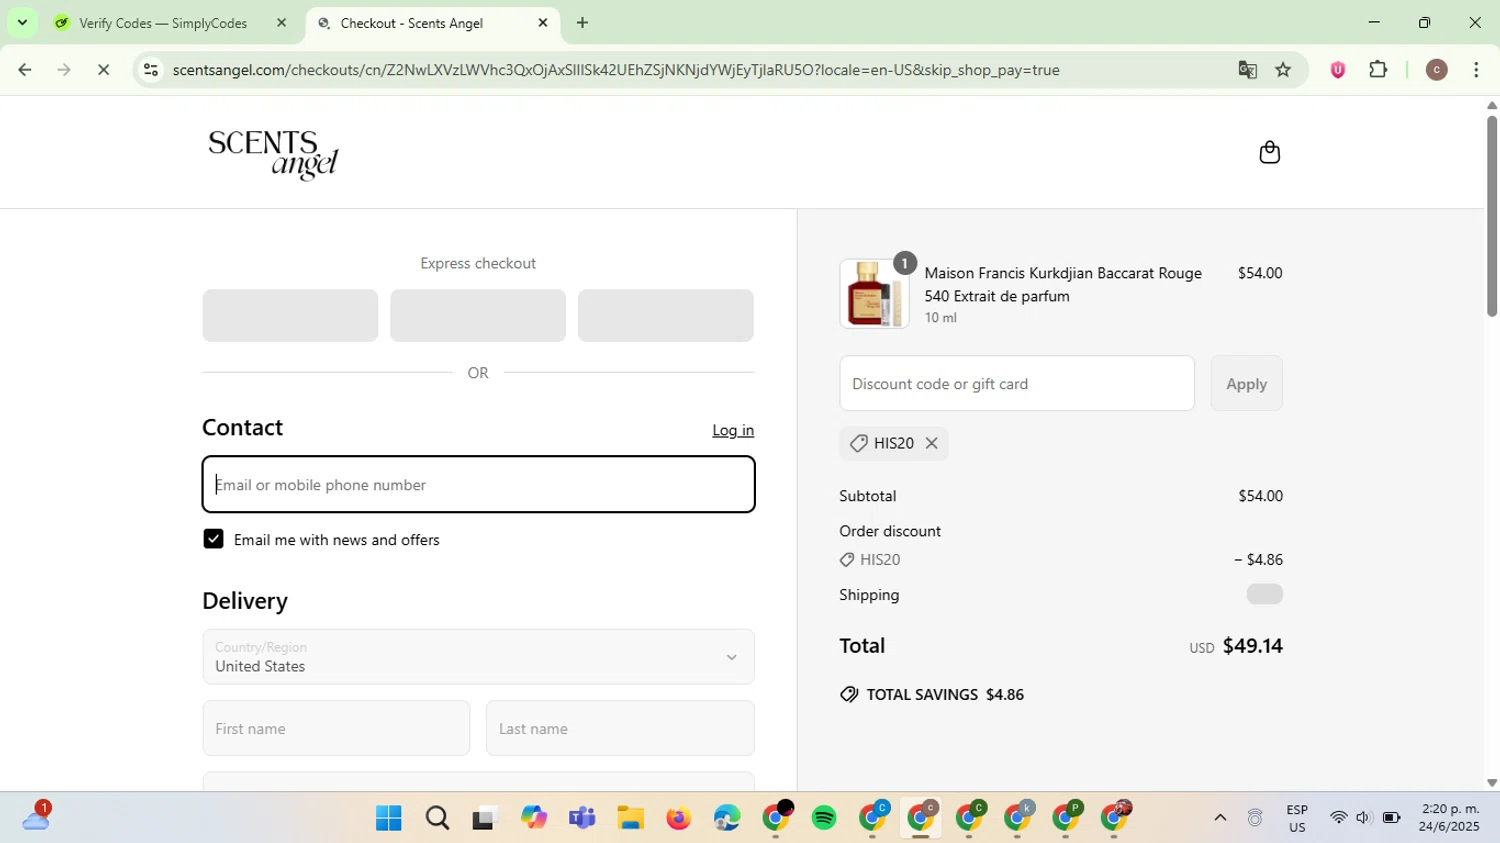Click the translate page icon
Screen dimensions: 1500x843
(1247, 70)
